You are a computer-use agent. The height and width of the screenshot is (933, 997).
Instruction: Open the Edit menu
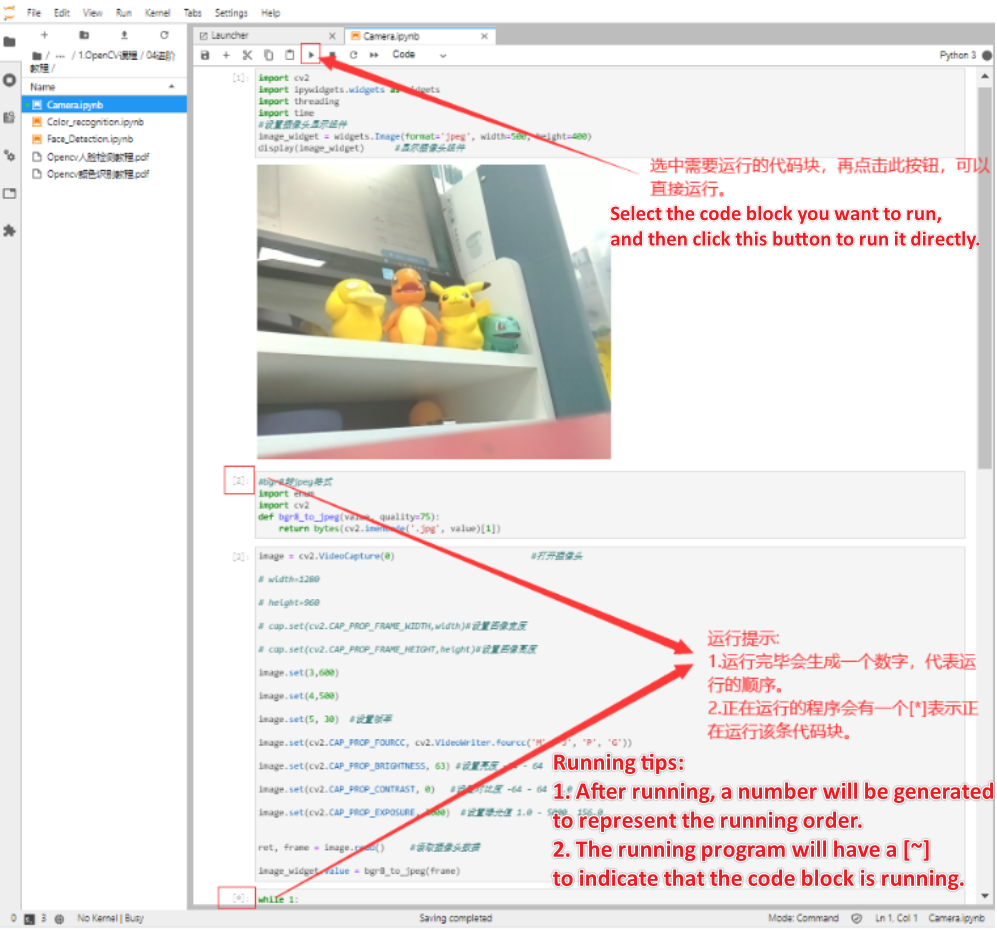click(x=62, y=13)
